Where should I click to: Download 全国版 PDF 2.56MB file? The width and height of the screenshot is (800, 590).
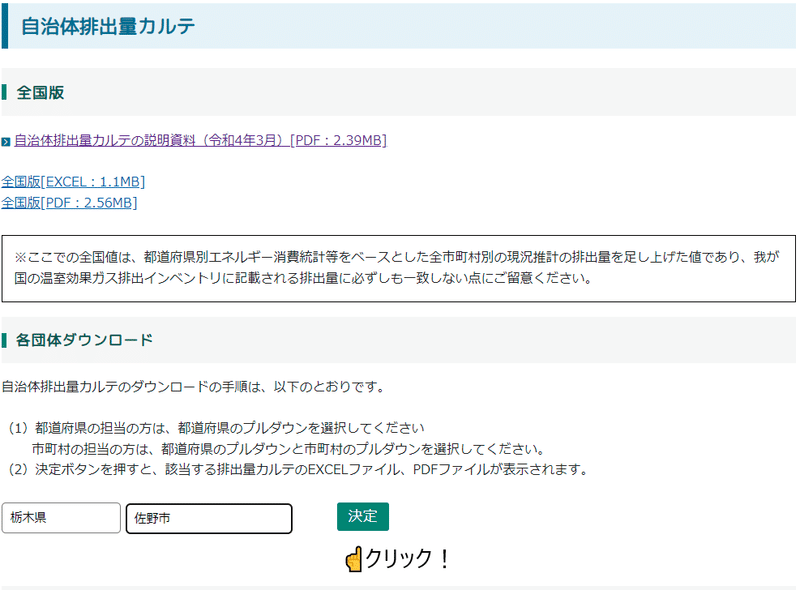tap(69, 203)
